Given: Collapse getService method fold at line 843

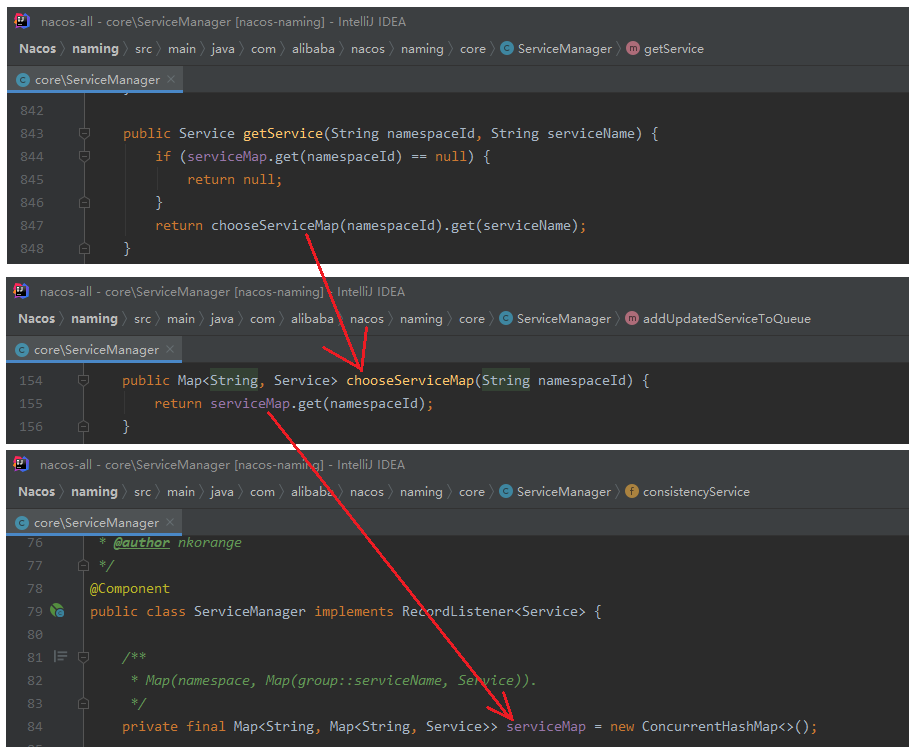Looking at the screenshot, I should [84, 133].
